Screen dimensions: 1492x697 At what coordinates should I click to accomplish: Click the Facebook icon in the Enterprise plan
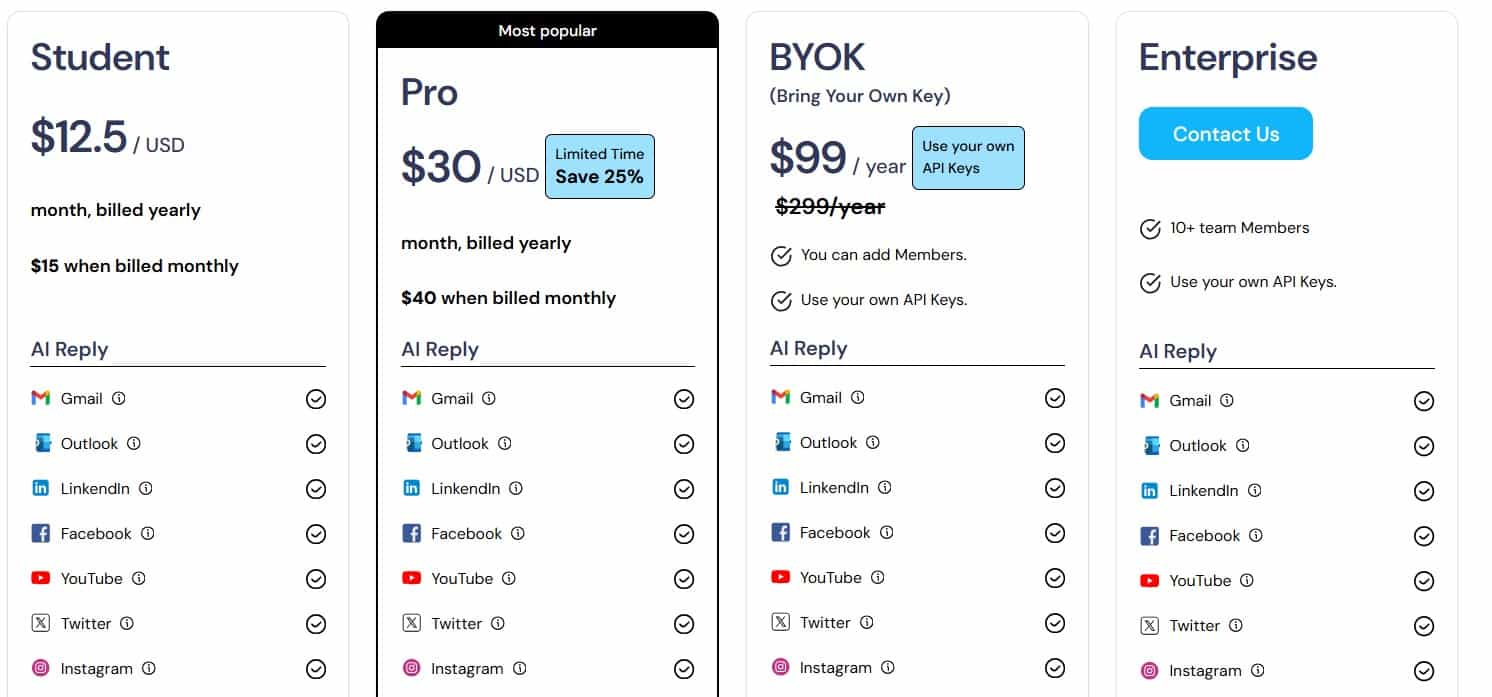[x=1151, y=535]
